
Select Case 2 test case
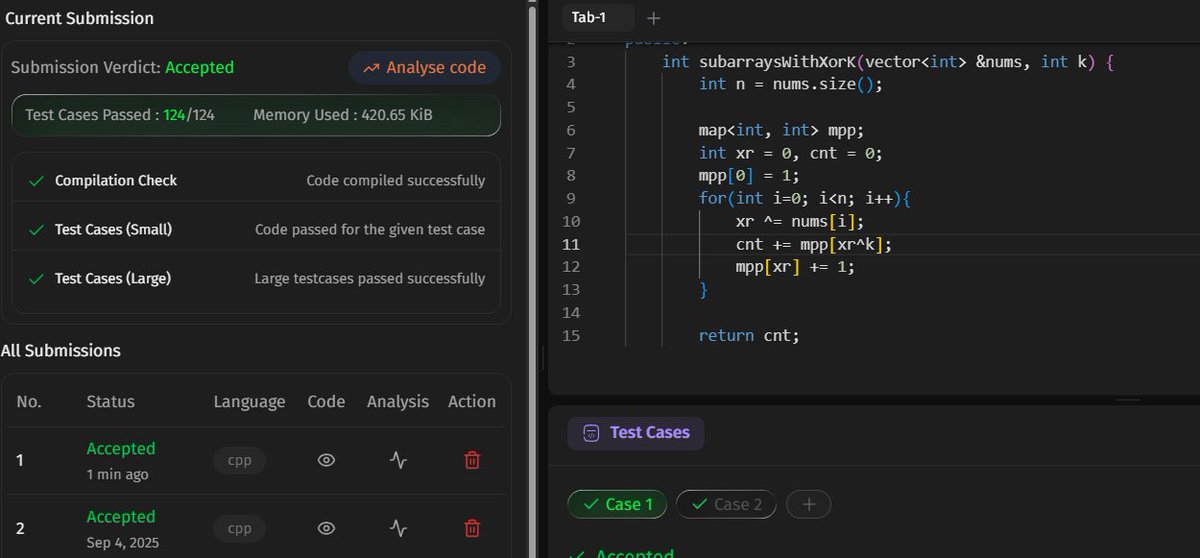point(726,504)
